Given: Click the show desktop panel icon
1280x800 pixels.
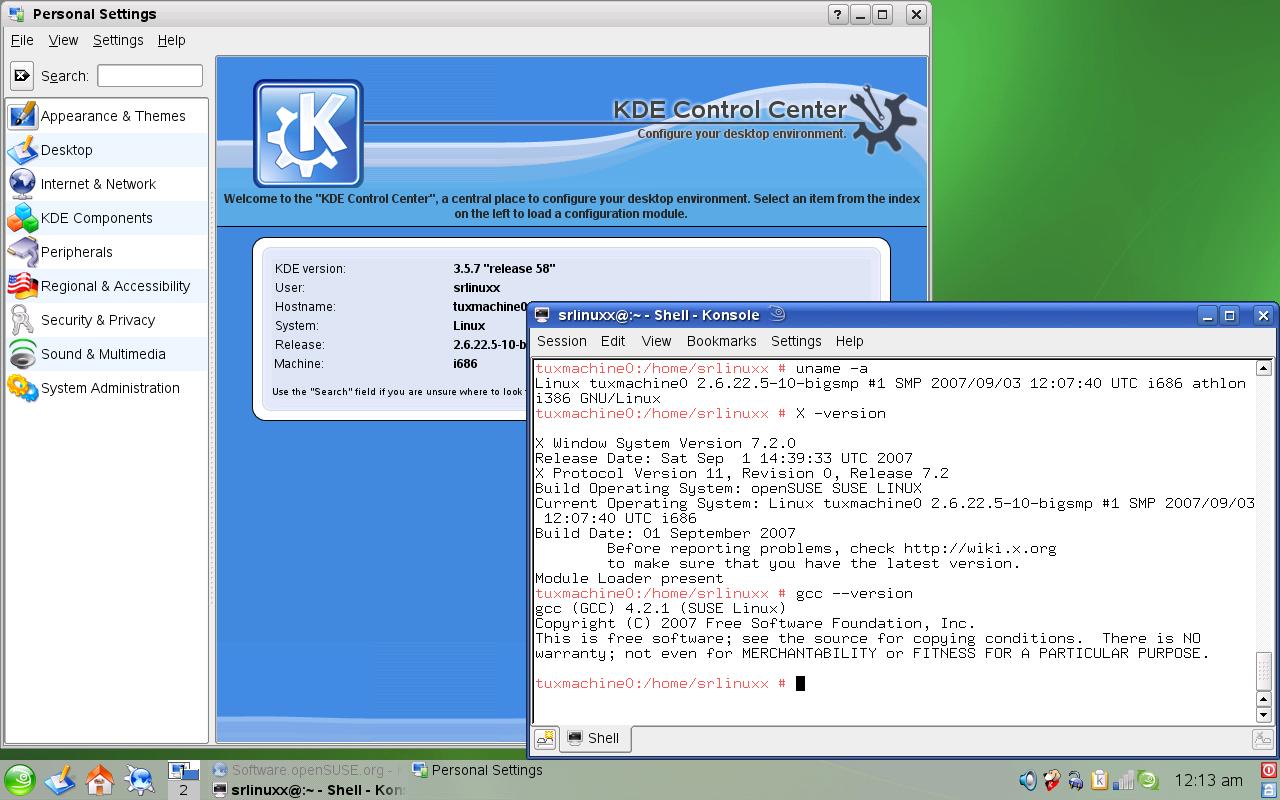Looking at the screenshot, I should tap(60, 780).
